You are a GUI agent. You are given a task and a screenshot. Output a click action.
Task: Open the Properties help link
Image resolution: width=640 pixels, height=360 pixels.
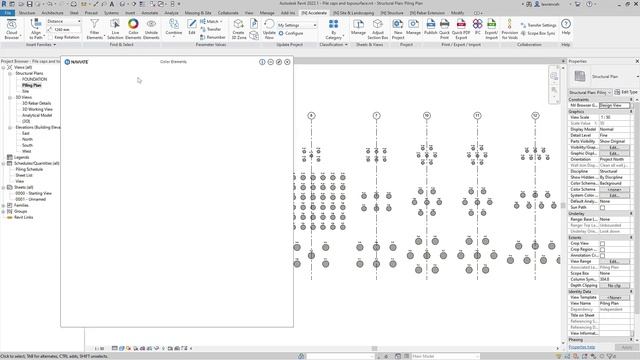pyautogui.click(x=582, y=347)
